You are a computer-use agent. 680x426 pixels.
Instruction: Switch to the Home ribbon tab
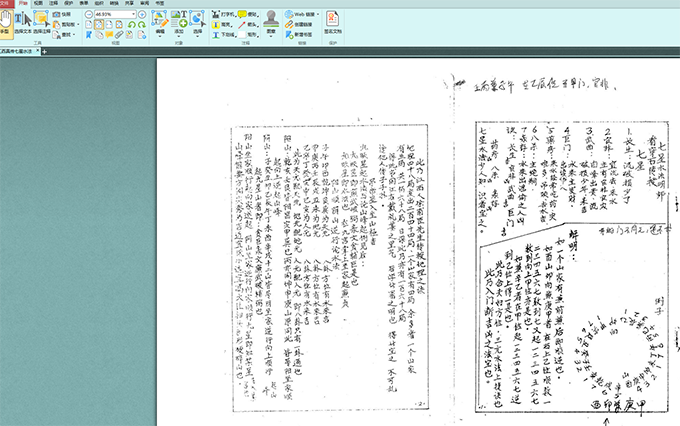[23, 3]
